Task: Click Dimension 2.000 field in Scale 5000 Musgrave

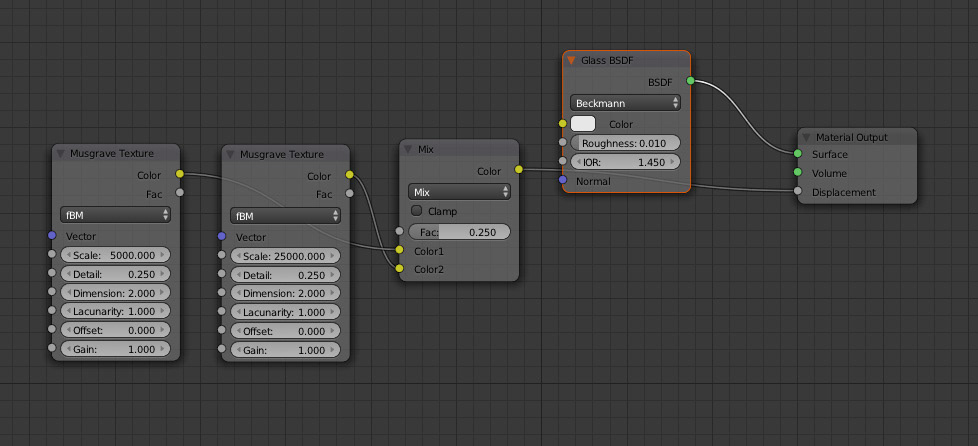Action: [115, 293]
